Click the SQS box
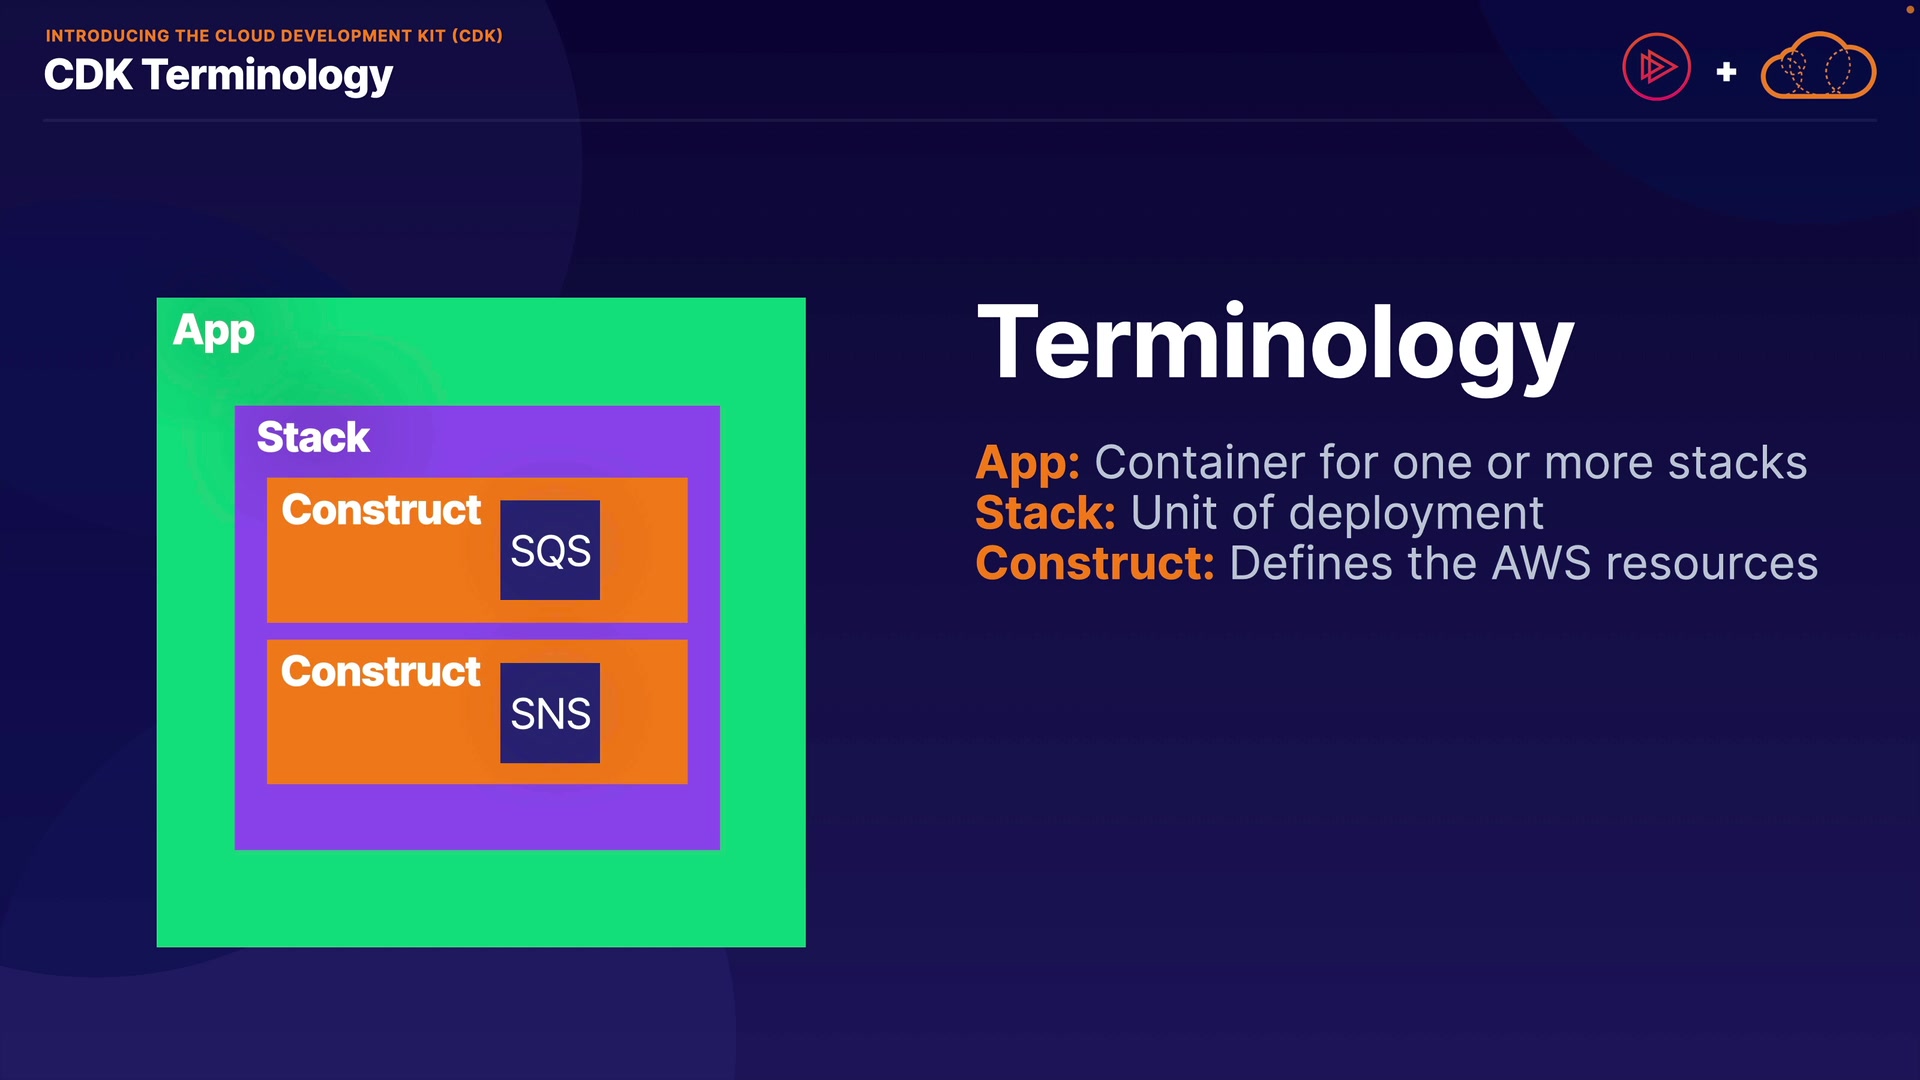Viewport: 1920px width, 1080px height. click(550, 550)
